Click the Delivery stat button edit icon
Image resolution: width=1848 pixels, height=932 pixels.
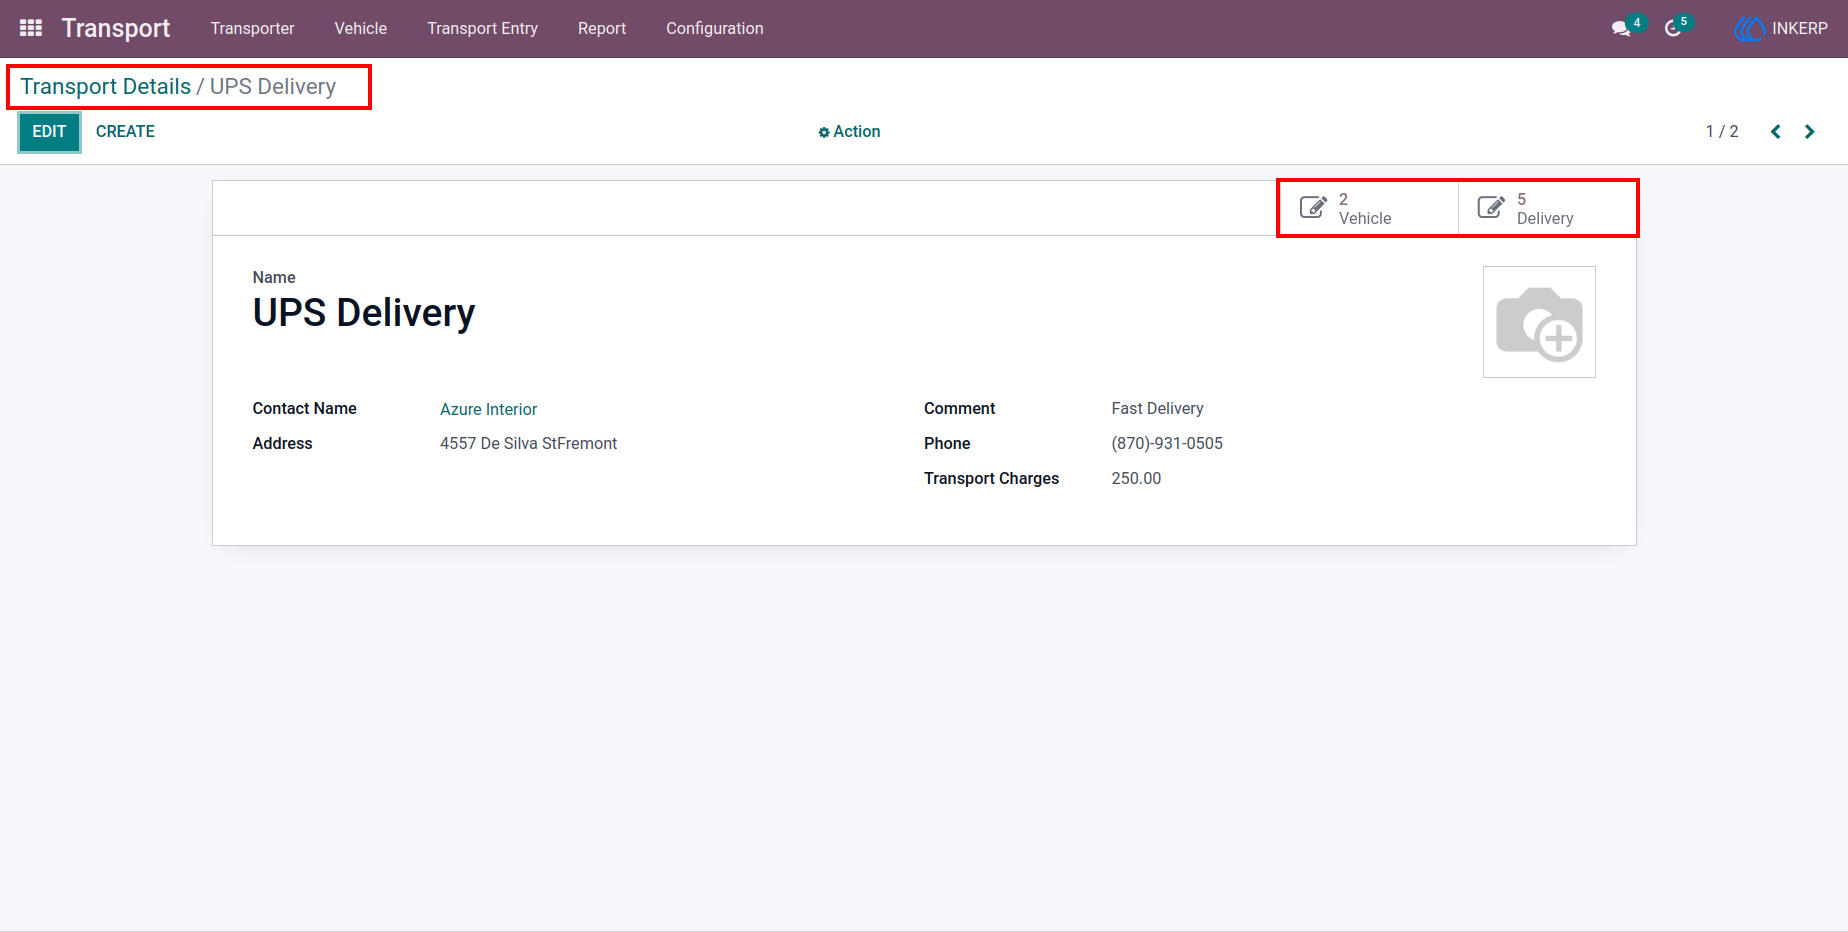pyautogui.click(x=1491, y=208)
